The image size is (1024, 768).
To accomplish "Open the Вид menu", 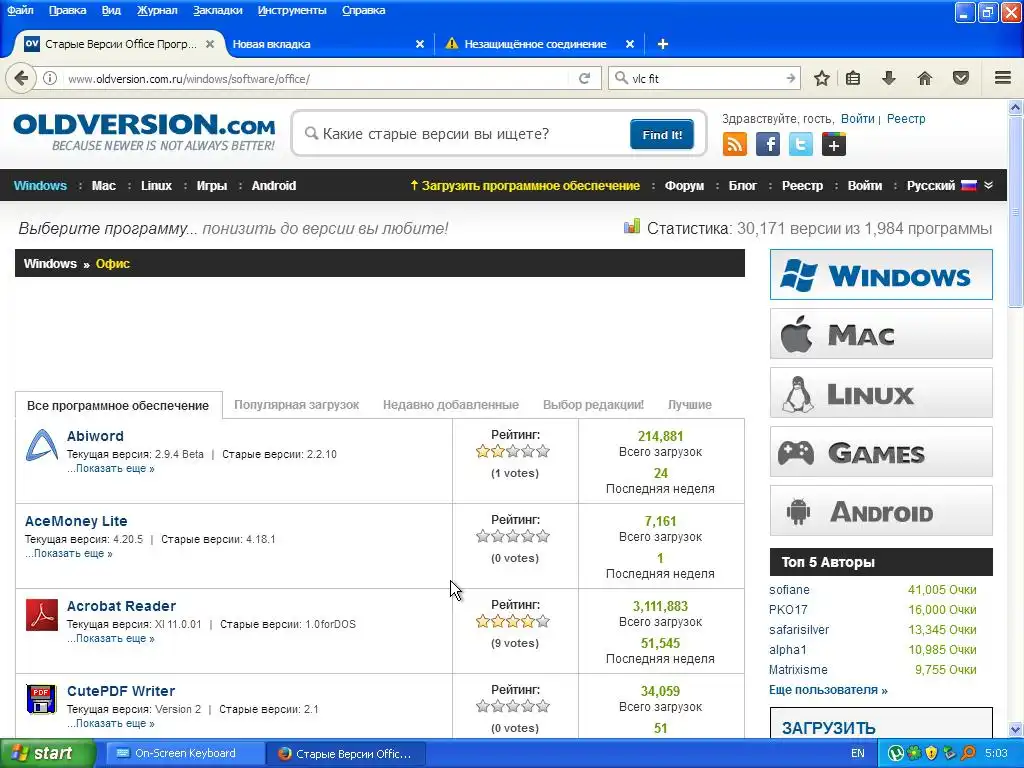I will pos(111,10).
